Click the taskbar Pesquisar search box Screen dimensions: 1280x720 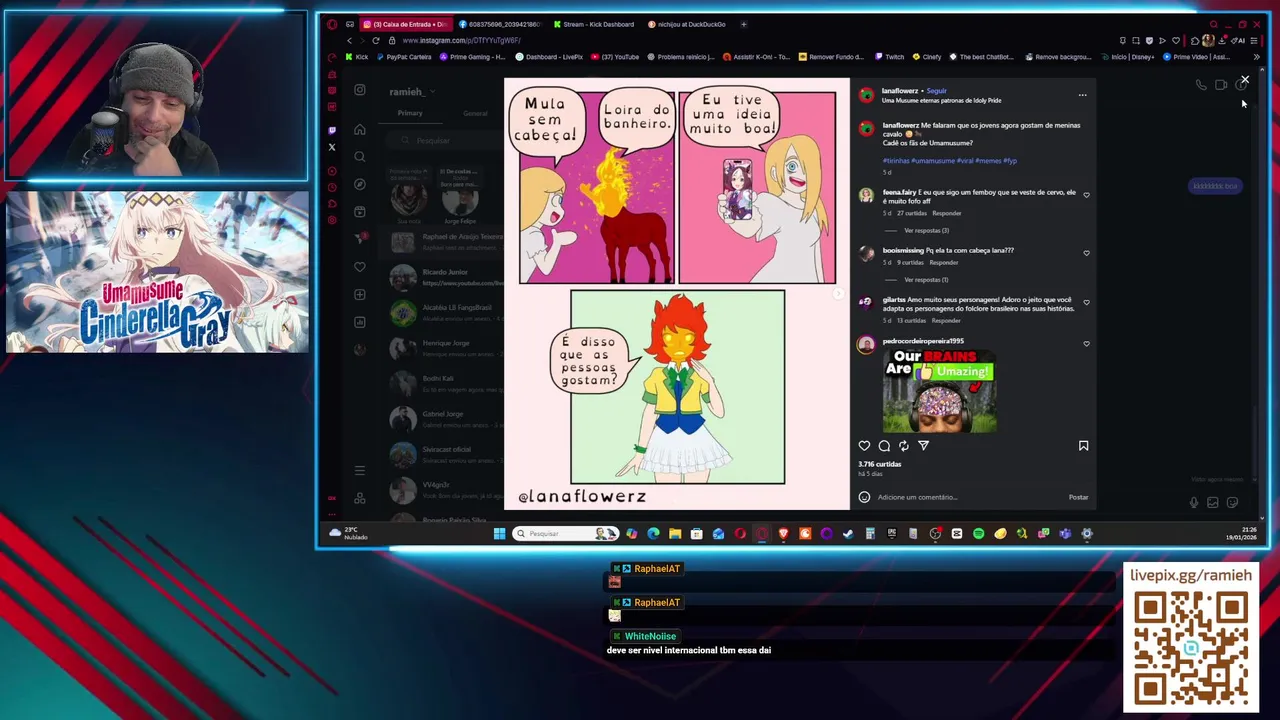565,534
